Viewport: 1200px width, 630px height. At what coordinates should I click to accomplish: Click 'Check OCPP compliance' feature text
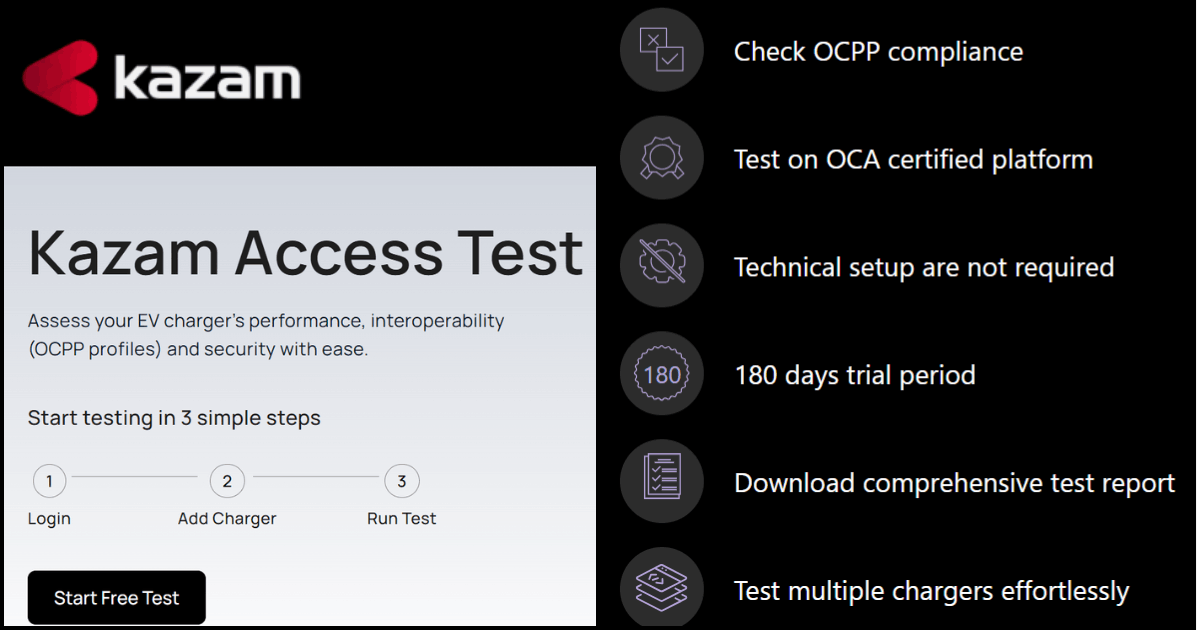tap(878, 51)
